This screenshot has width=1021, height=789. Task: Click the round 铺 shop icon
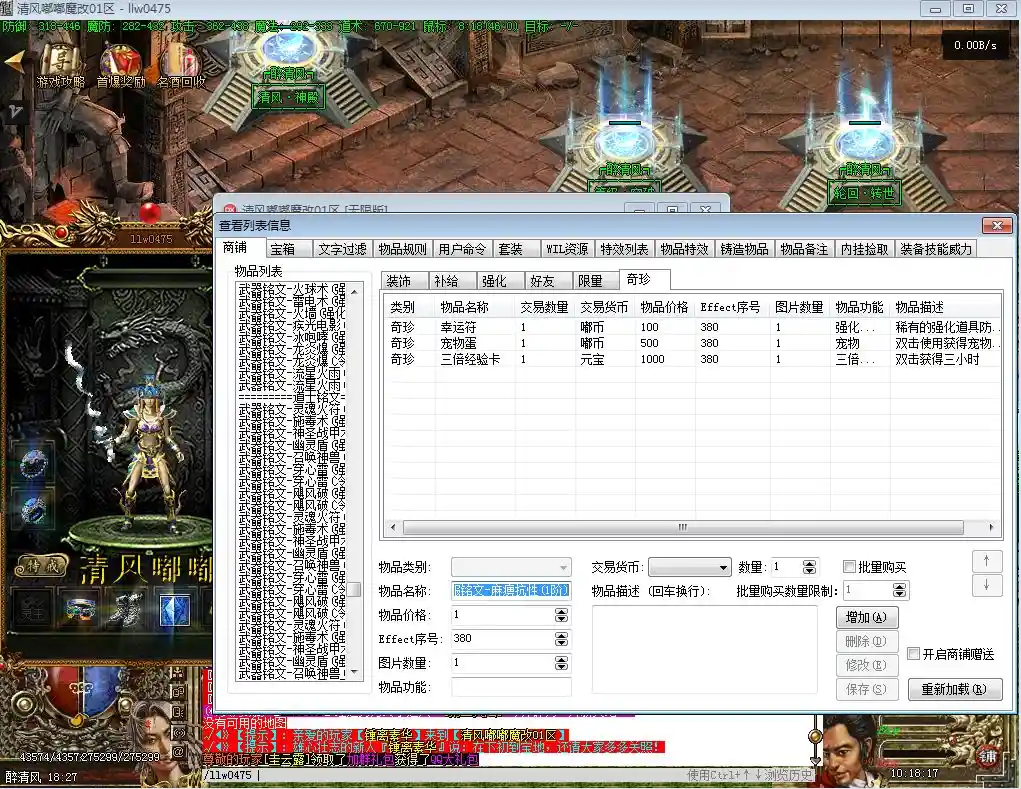pyautogui.click(x=988, y=757)
